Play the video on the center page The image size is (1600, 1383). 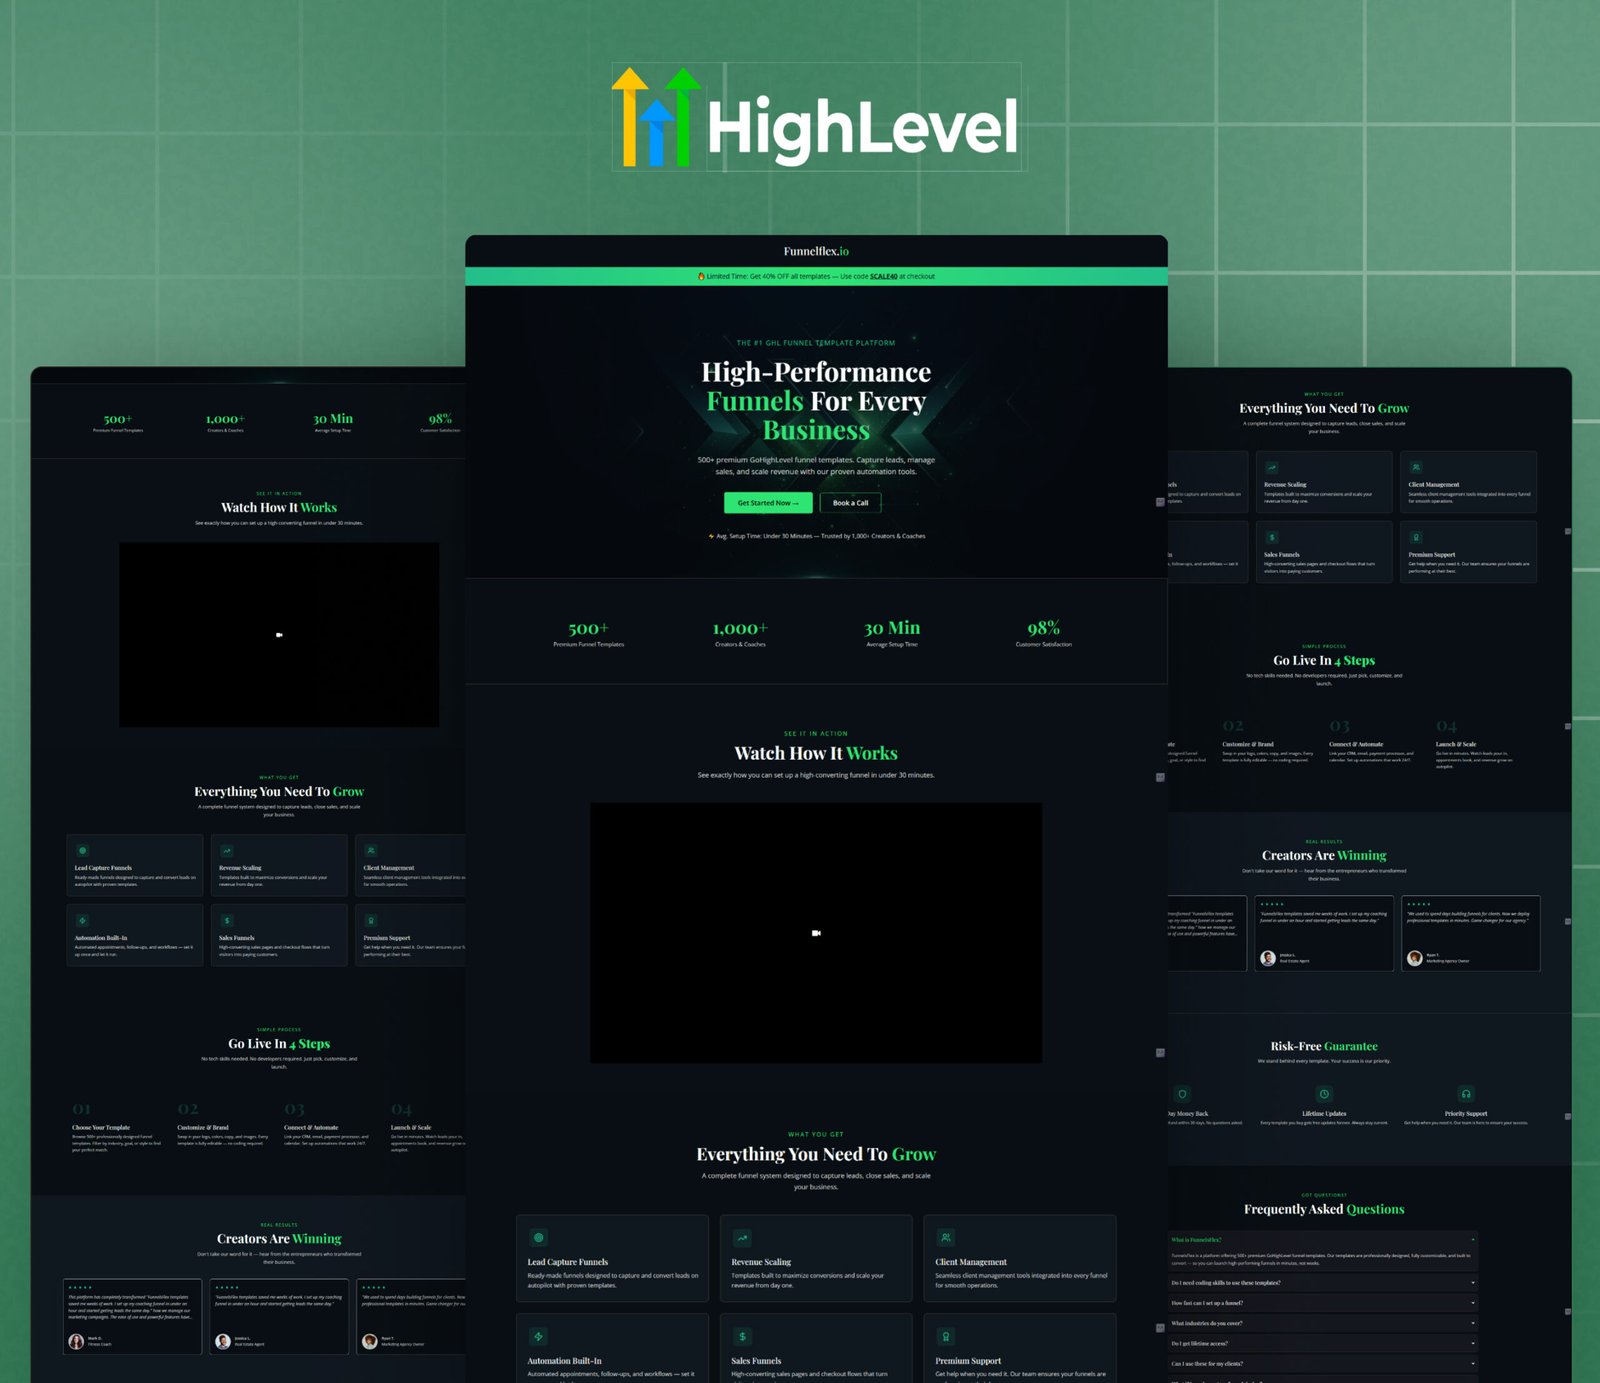pyautogui.click(x=816, y=933)
